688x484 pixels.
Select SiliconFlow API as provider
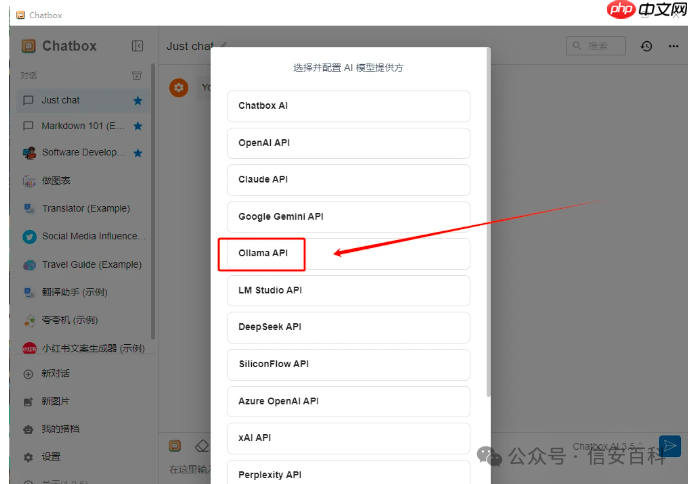(x=348, y=364)
